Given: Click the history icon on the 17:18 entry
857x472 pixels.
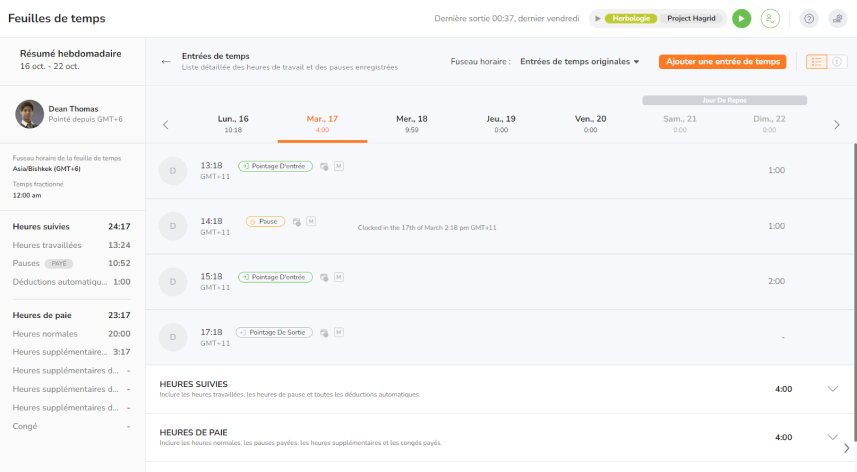Looking at the screenshot, I should (324, 333).
